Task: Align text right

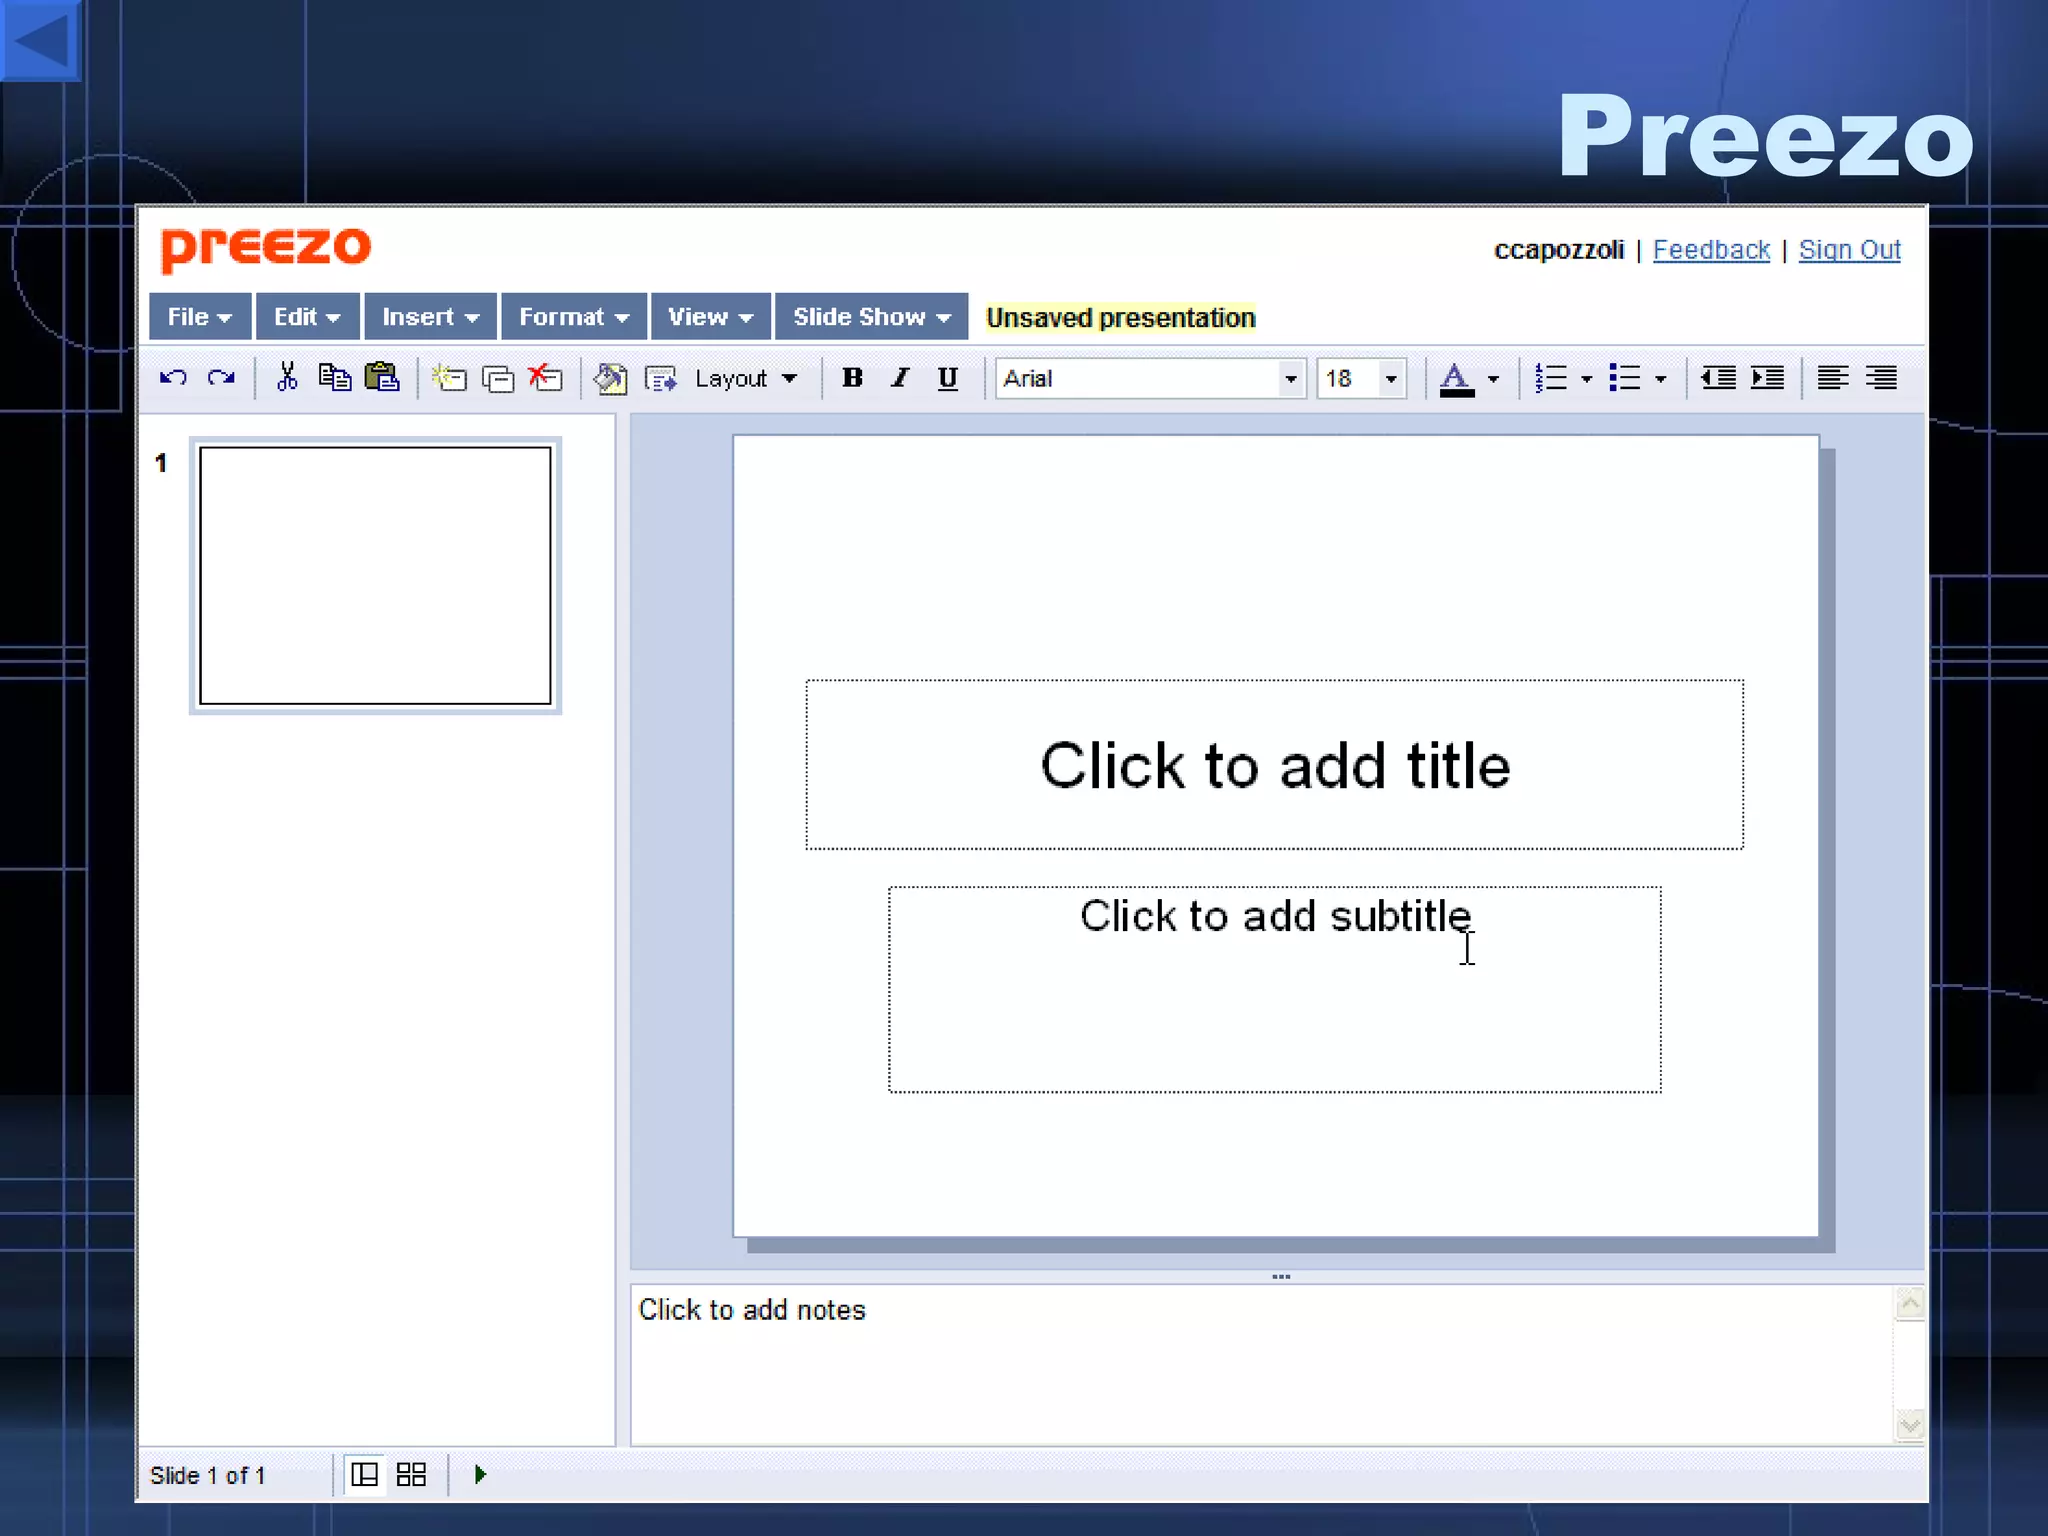Action: tap(1881, 378)
